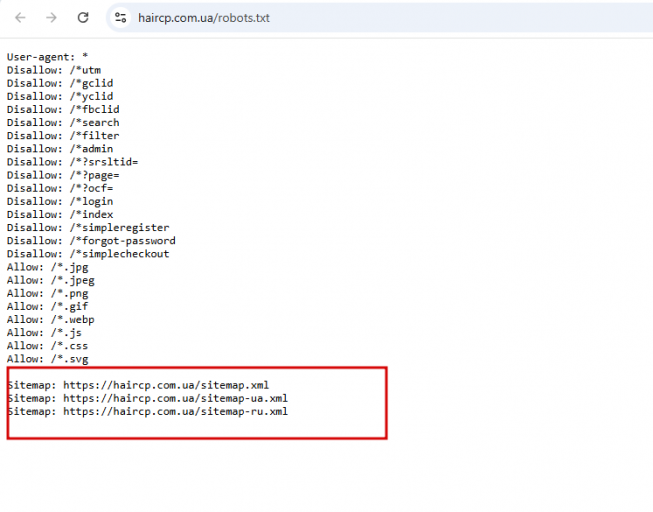Screen dimensions: 653x512
Task: Click the 'Allow: /*.webp' line
Action: [x=50, y=320]
